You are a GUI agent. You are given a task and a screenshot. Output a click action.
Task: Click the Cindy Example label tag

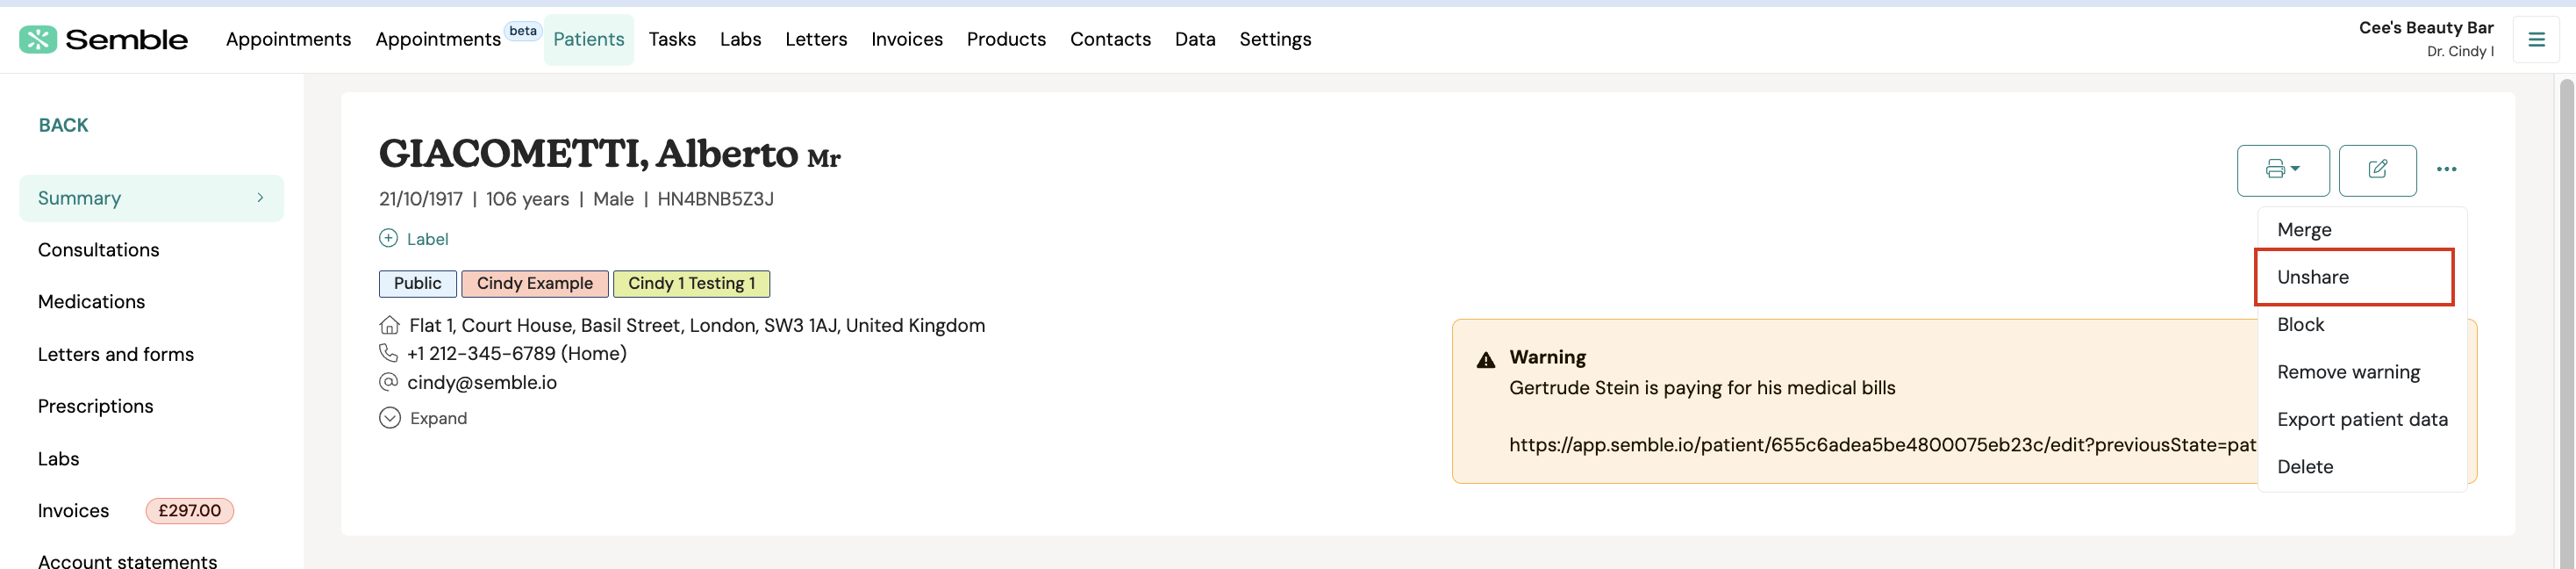coord(535,284)
